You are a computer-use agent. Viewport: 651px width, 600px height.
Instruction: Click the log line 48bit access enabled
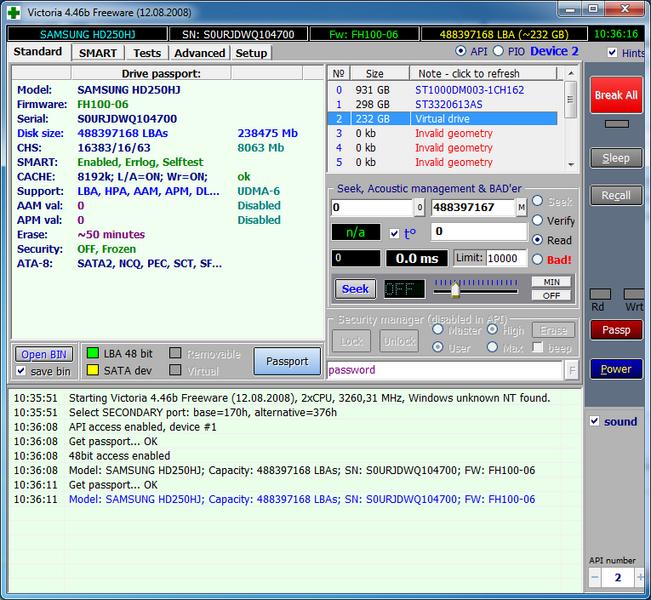(120, 456)
